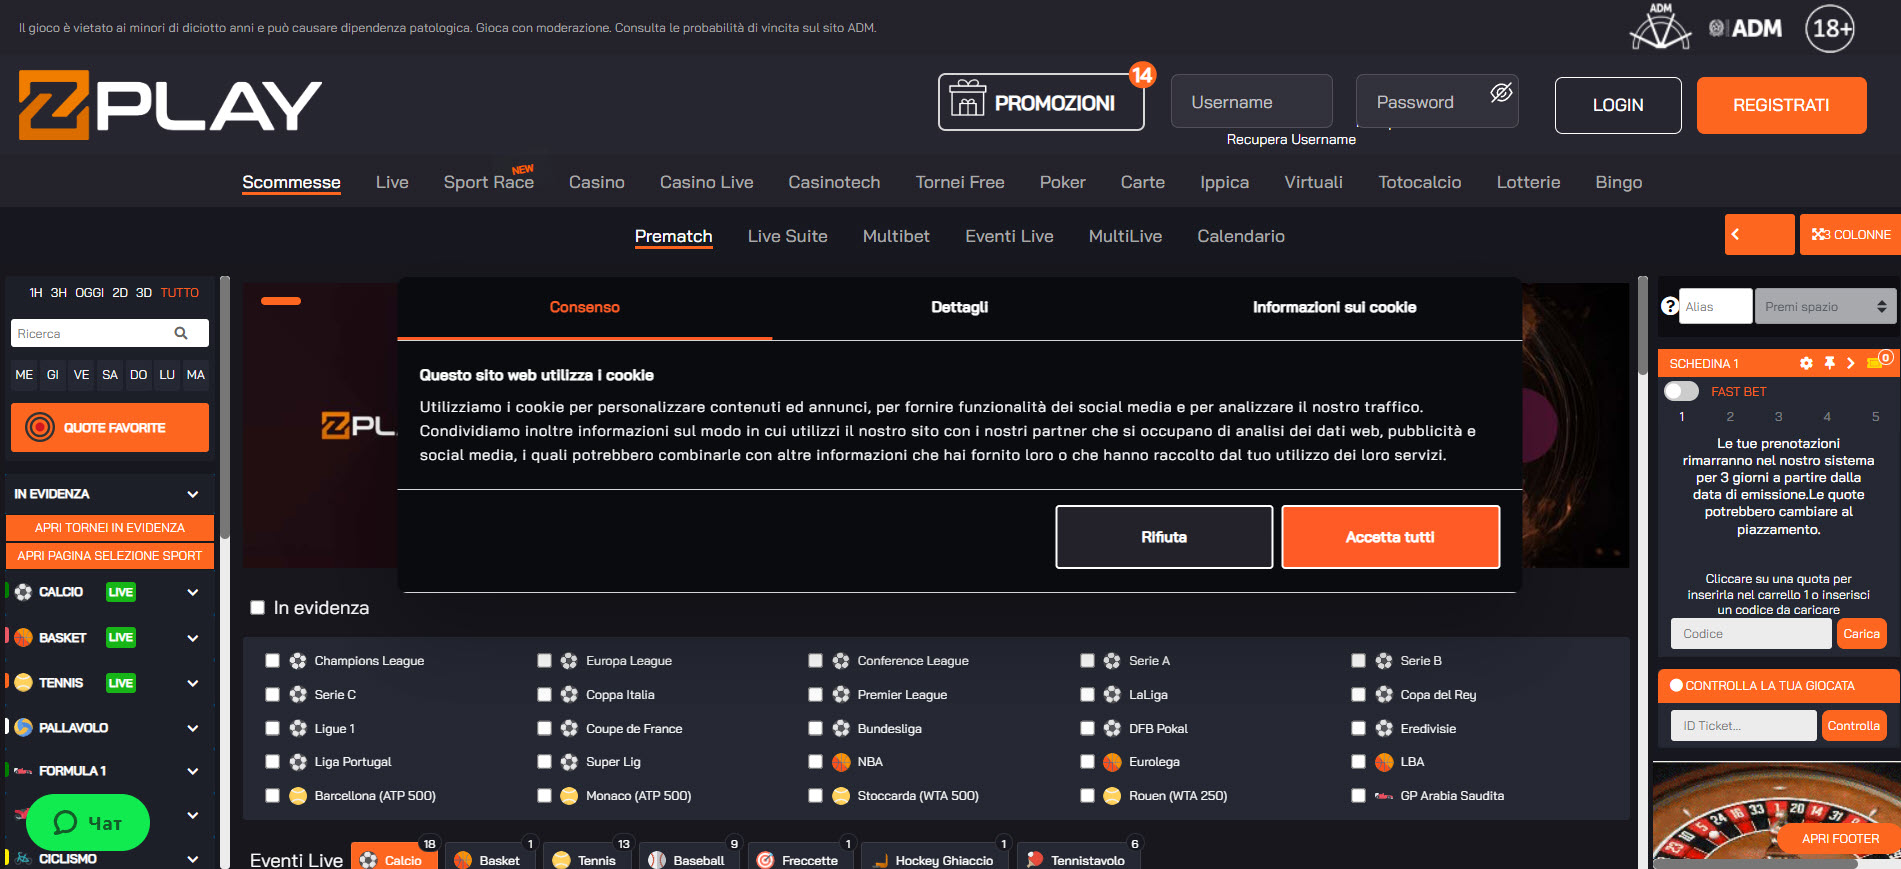
Task: Click the ID Ticket input field
Action: point(1743,725)
